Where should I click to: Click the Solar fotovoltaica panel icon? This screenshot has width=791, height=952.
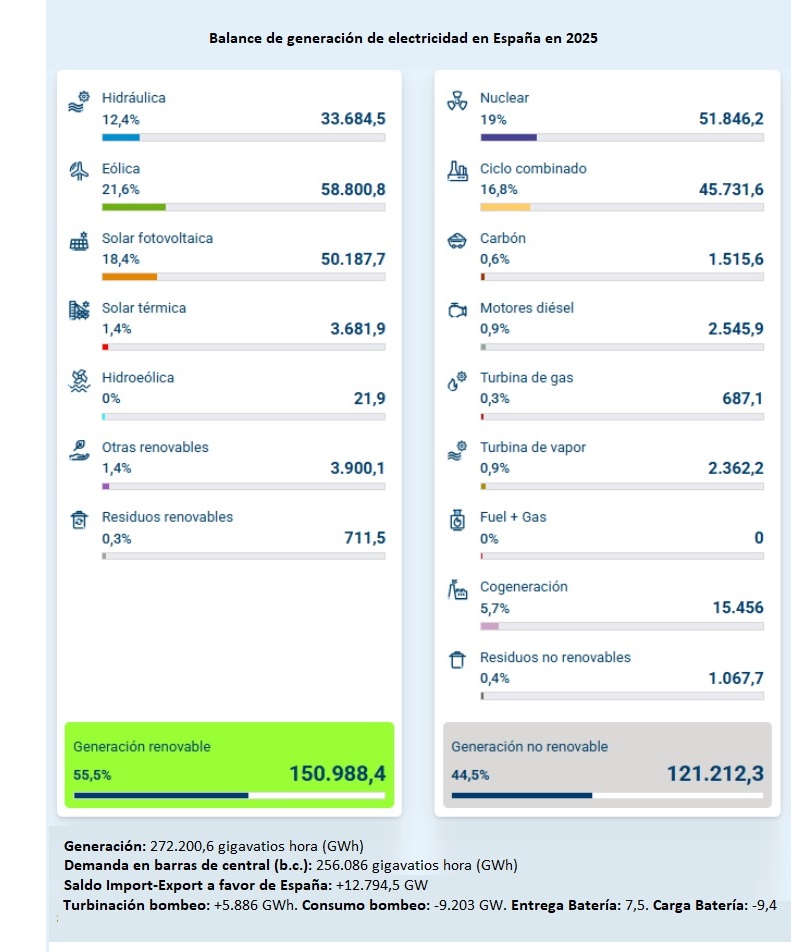tap(79, 242)
